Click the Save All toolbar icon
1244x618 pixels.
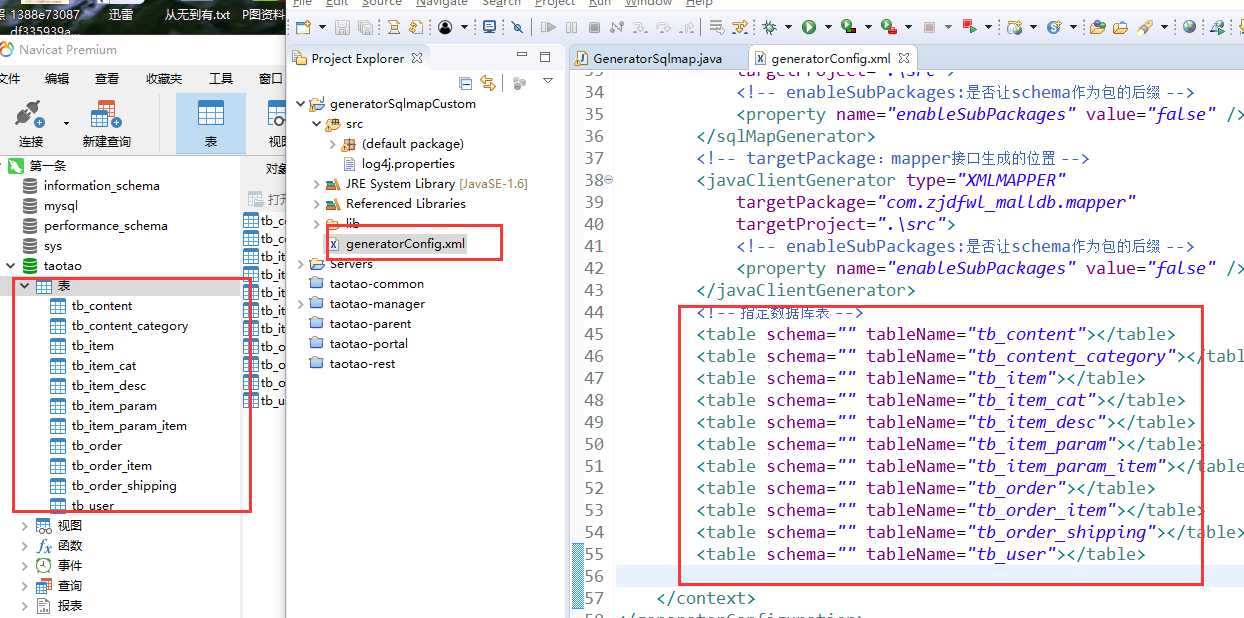click(365, 27)
